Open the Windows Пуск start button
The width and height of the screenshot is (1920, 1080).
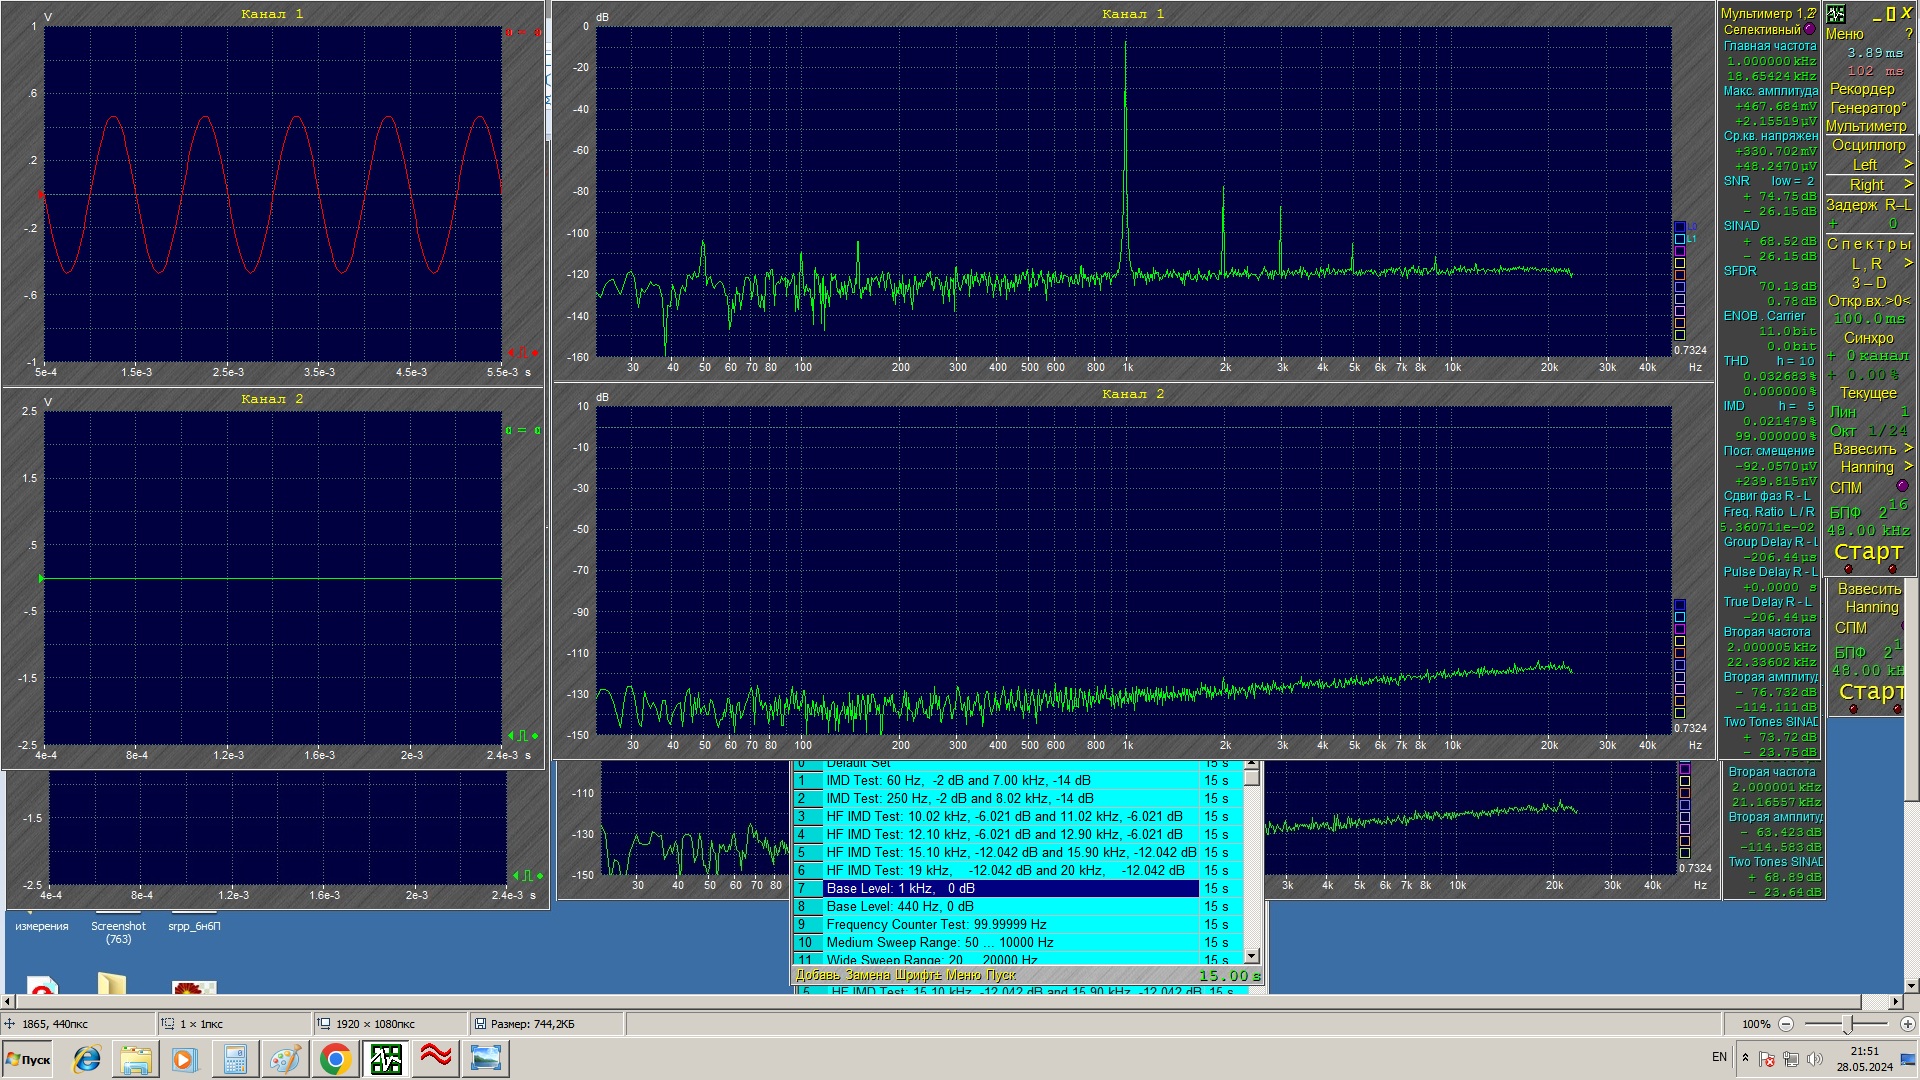click(29, 1059)
